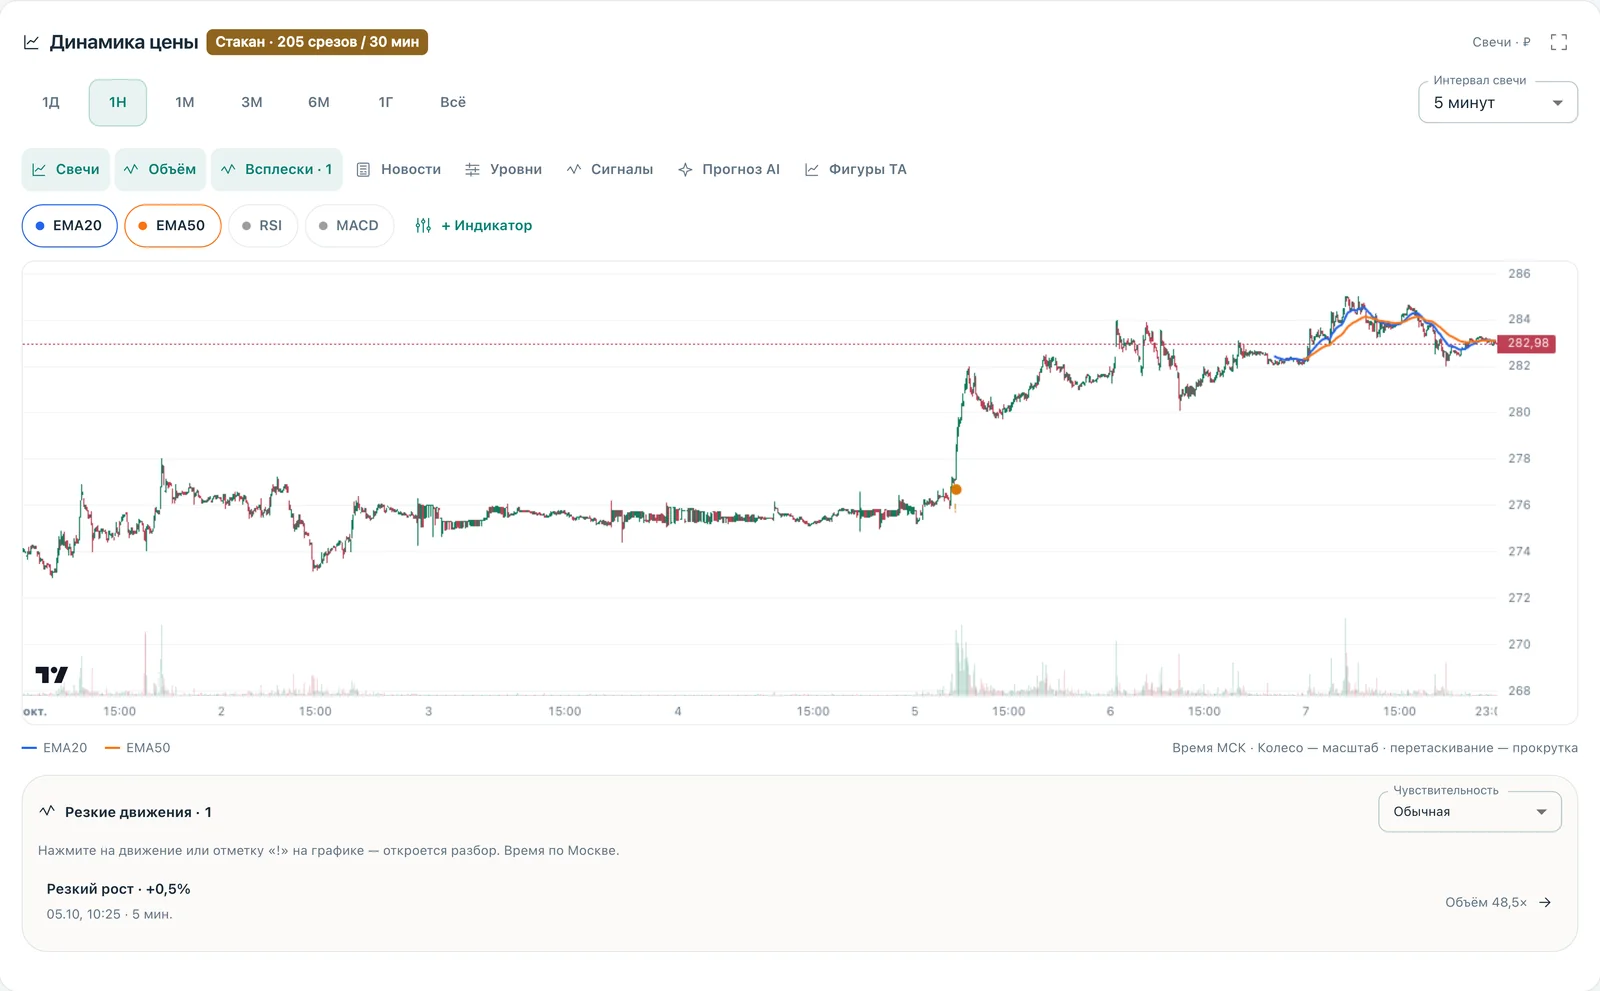1600x991 pixels.
Task: Expand the Чувствительность dropdown
Action: pos(1470,812)
